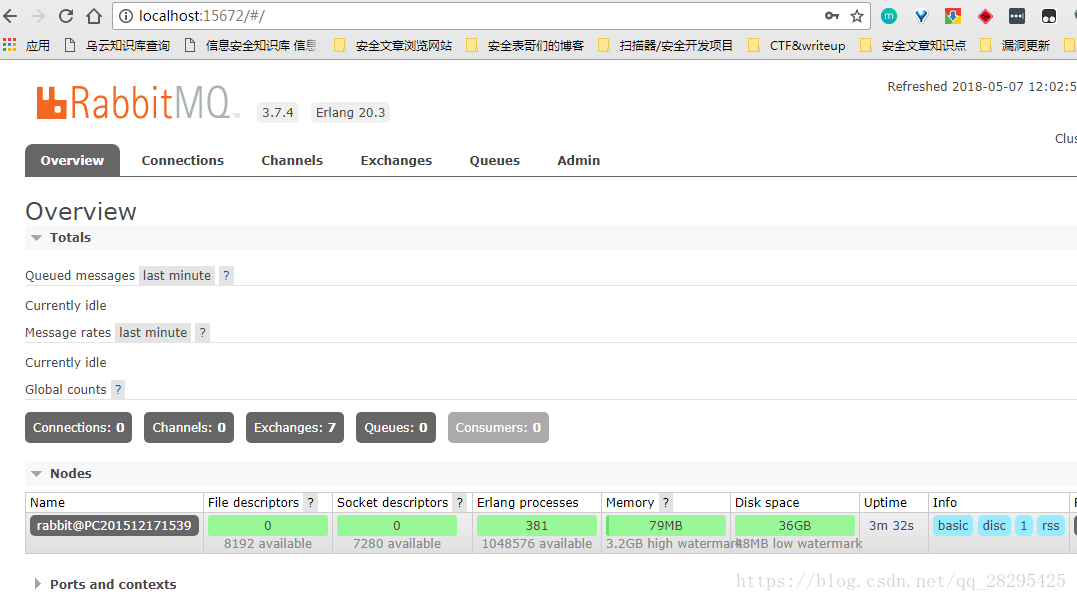
Task: Open help for Socket descriptors column
Action: coord(460,503)
